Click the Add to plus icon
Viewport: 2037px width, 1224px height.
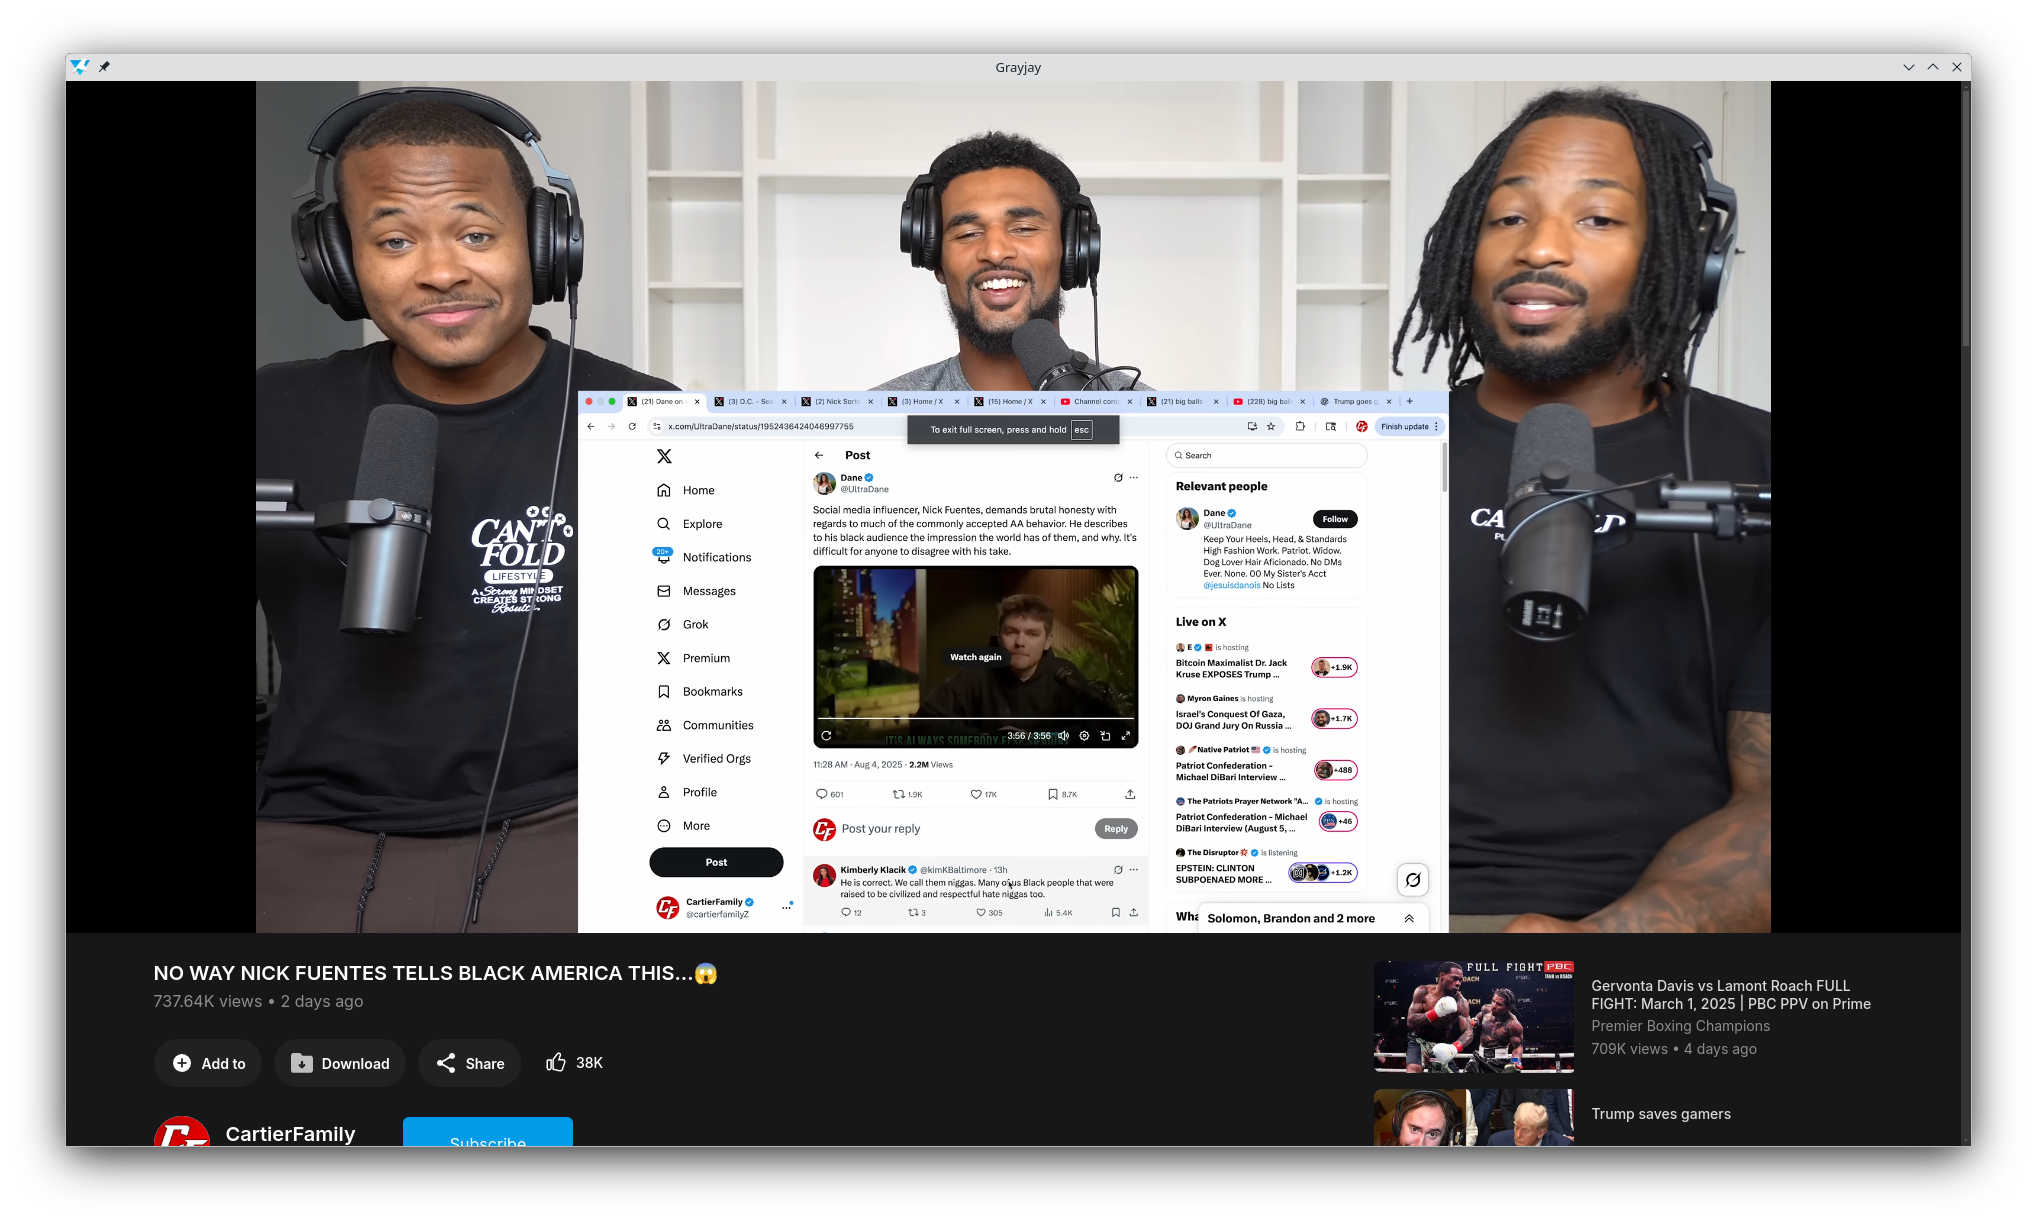click(x=182, y=1063)
